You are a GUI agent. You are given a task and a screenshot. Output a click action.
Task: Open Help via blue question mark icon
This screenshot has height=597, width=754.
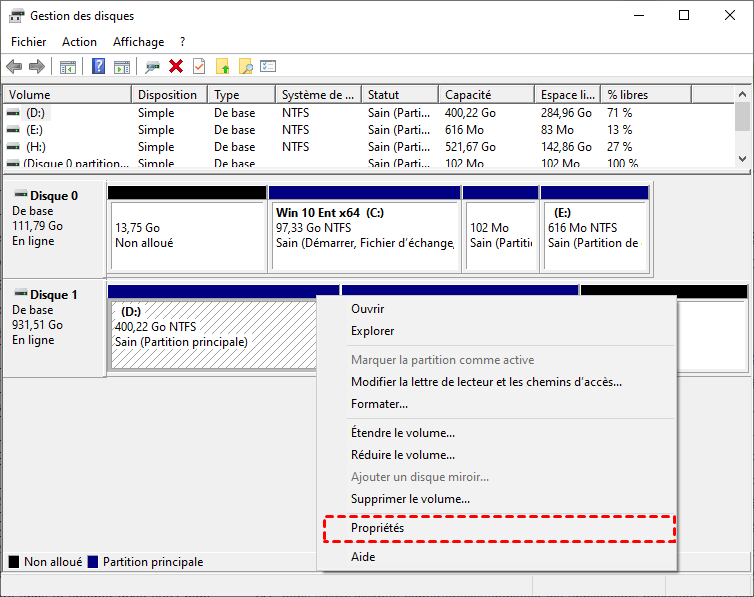pos(98,67)
